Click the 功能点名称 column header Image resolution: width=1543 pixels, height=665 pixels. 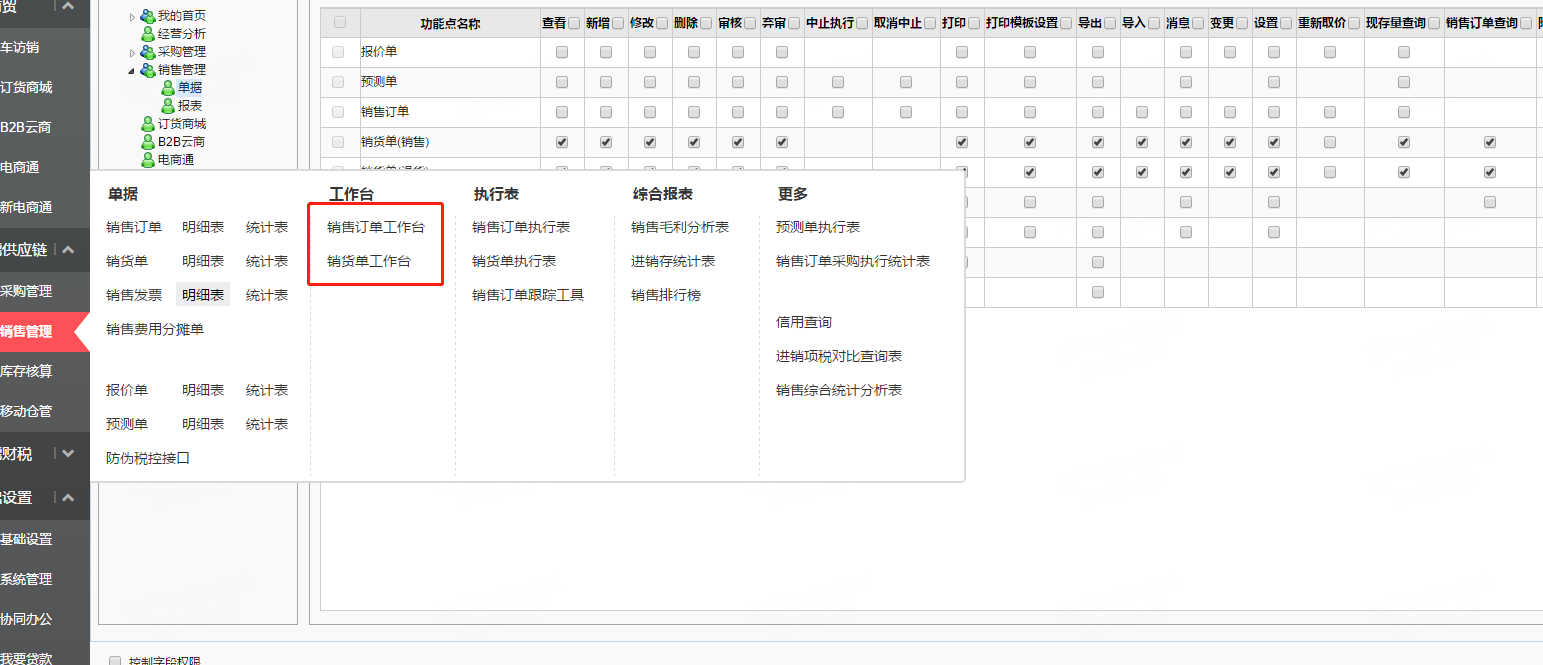[x=451, y=23]
